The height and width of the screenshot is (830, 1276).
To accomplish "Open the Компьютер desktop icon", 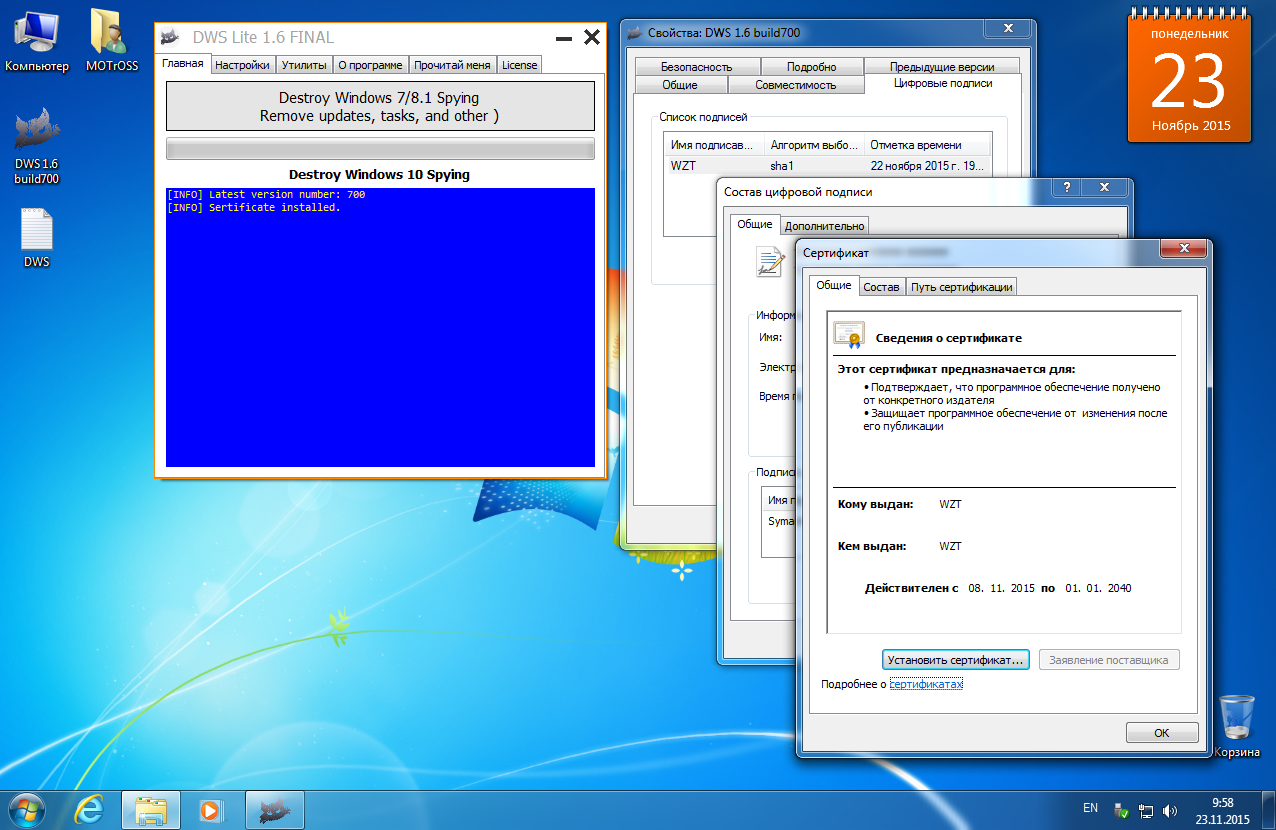I will click(x=37, y=41).
